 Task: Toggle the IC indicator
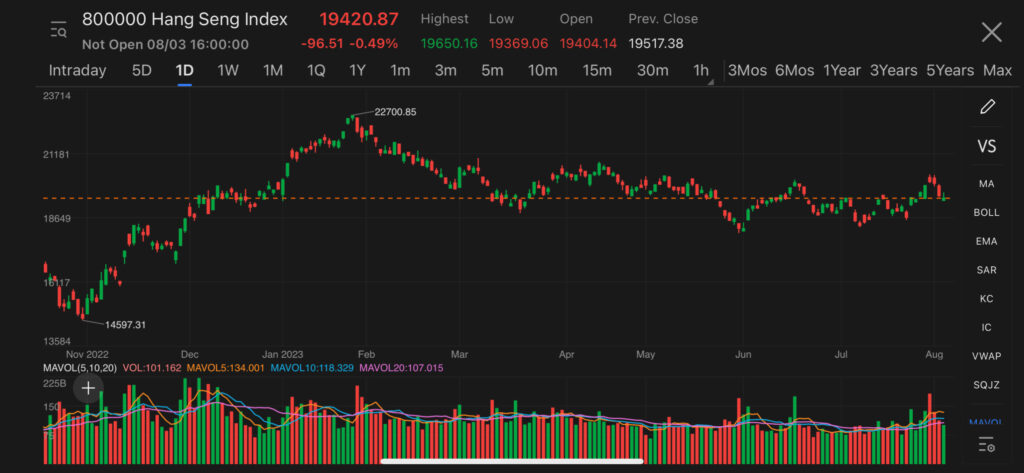tap(986, 327)
